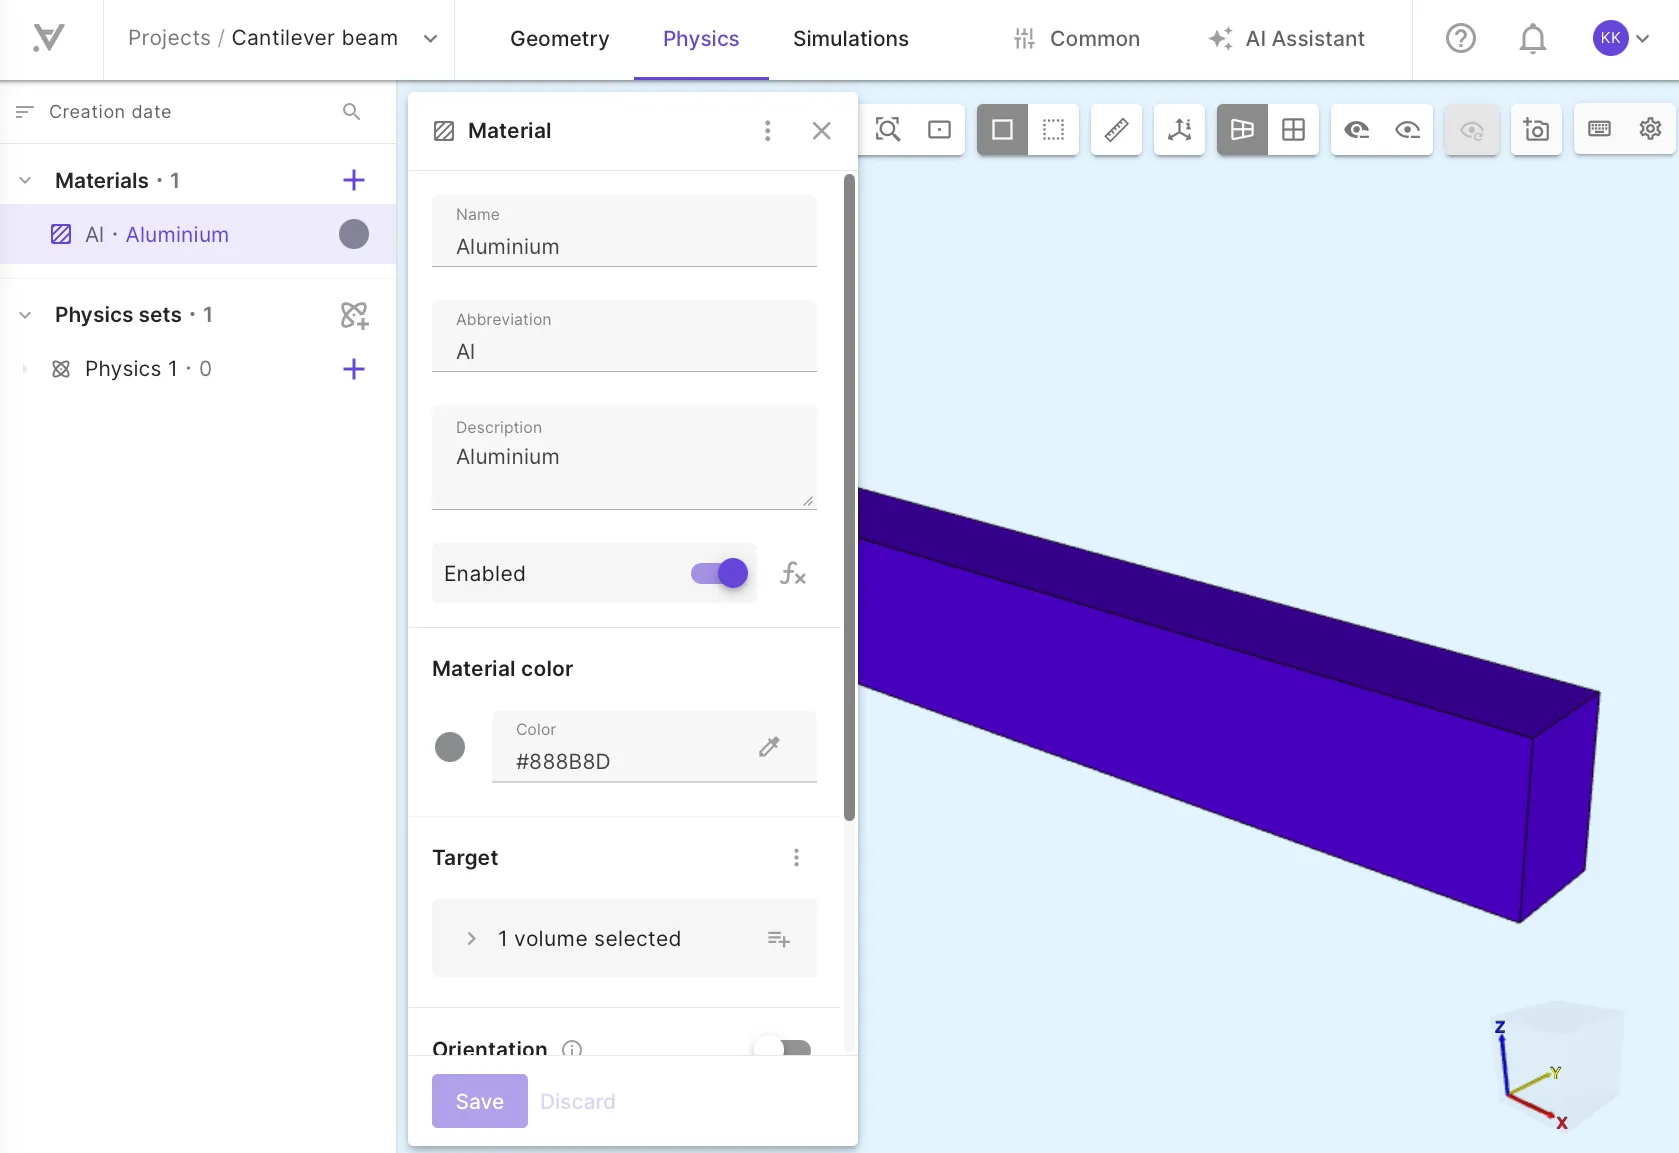
Task: Open the Common settings menu
Action: click(1077, 39)
